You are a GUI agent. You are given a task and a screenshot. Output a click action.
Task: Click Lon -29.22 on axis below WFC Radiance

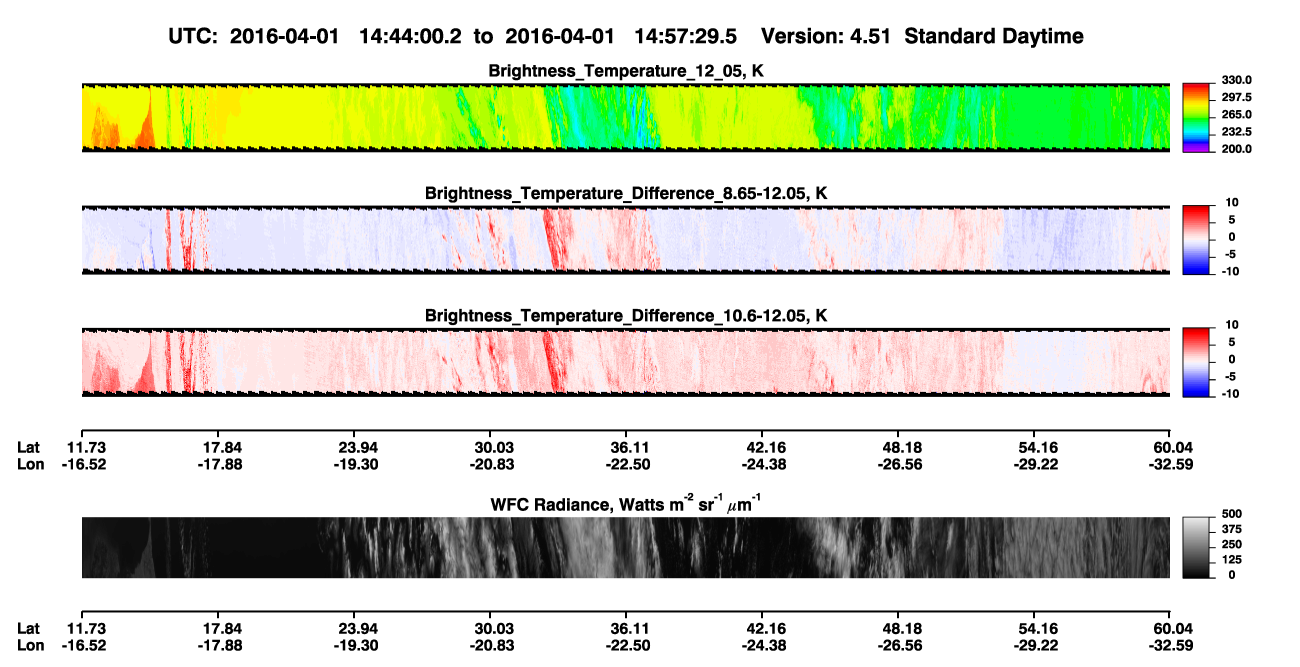tap(1034, 644)
